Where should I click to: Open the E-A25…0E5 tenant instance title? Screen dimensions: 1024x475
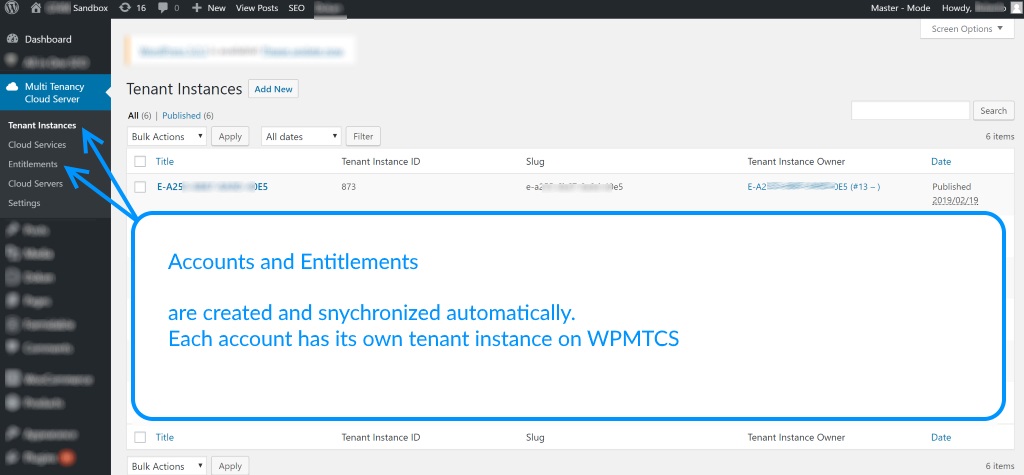coord(212,187)
